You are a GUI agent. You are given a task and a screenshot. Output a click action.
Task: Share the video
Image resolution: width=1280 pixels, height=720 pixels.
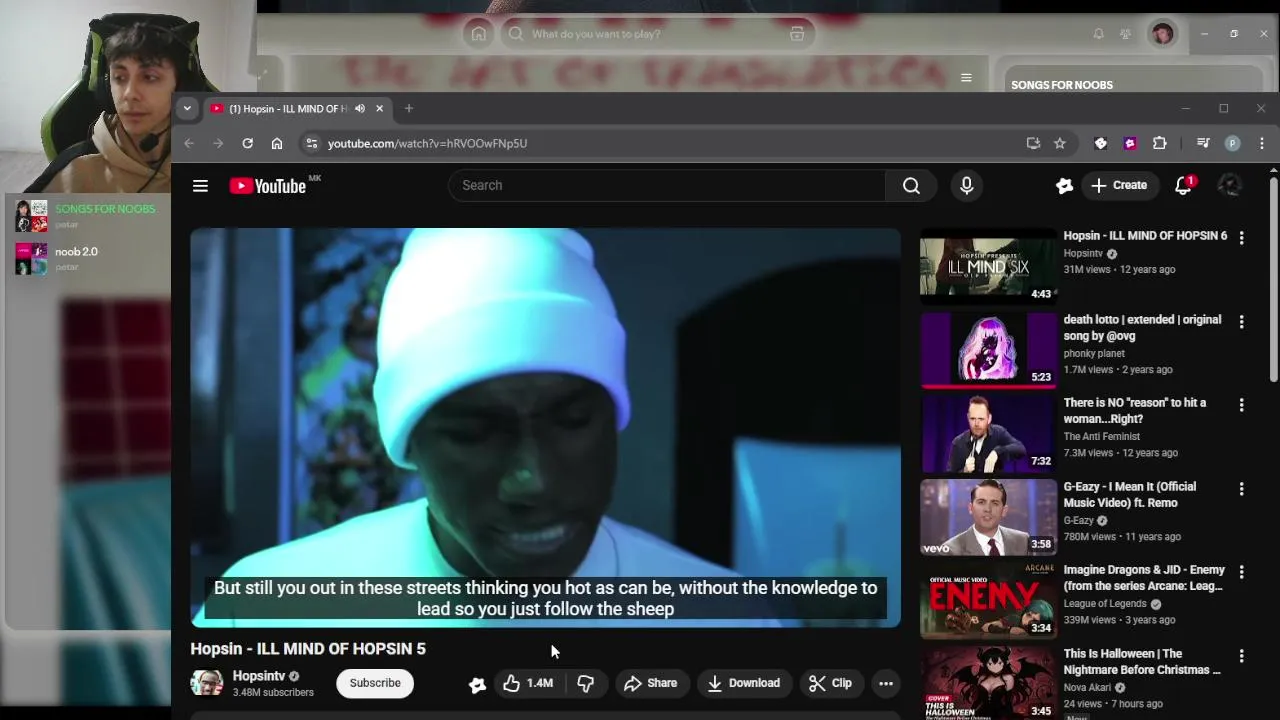[x=650, y=683]
